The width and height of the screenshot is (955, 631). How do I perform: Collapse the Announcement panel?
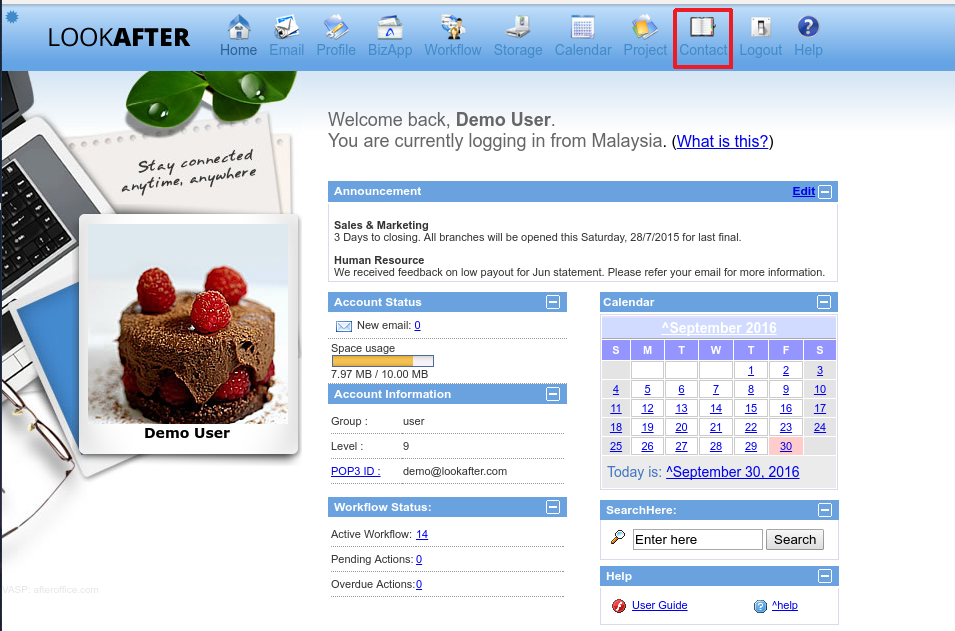tap(825, 192)
